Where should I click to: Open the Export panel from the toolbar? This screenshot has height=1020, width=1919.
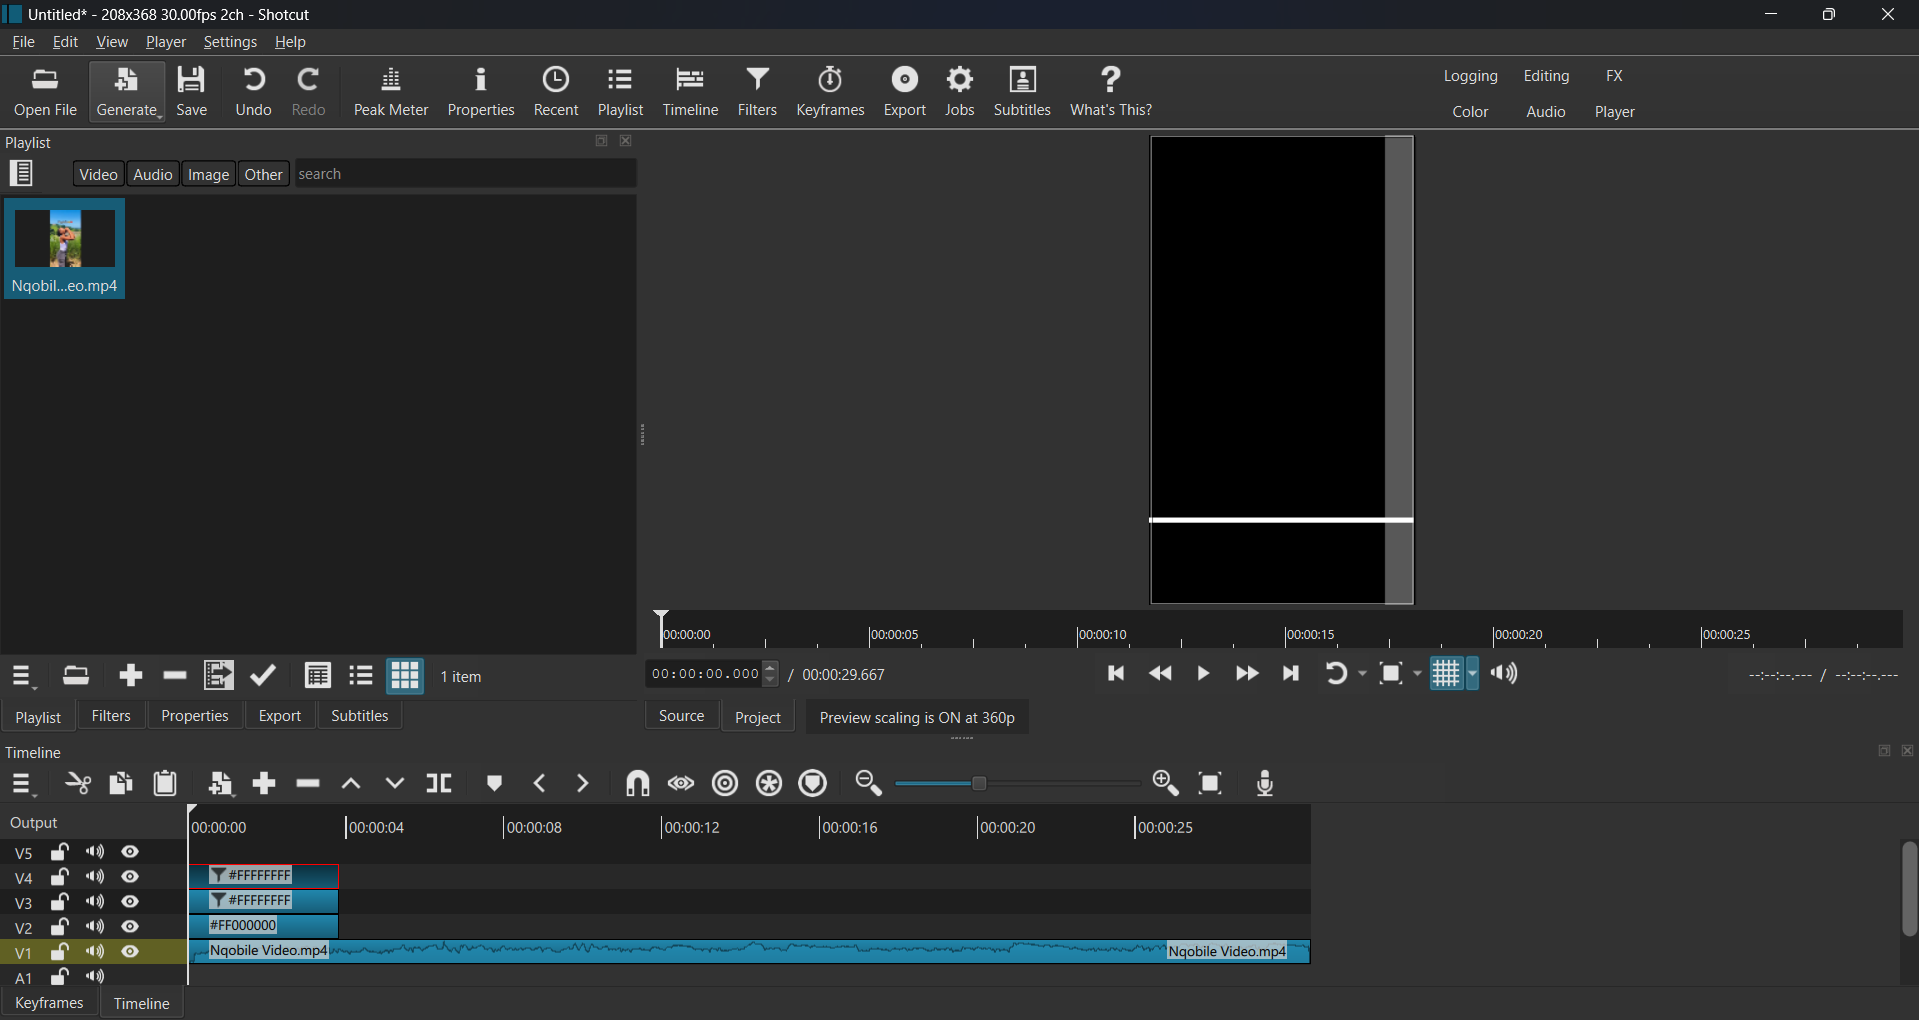[904, 92]
